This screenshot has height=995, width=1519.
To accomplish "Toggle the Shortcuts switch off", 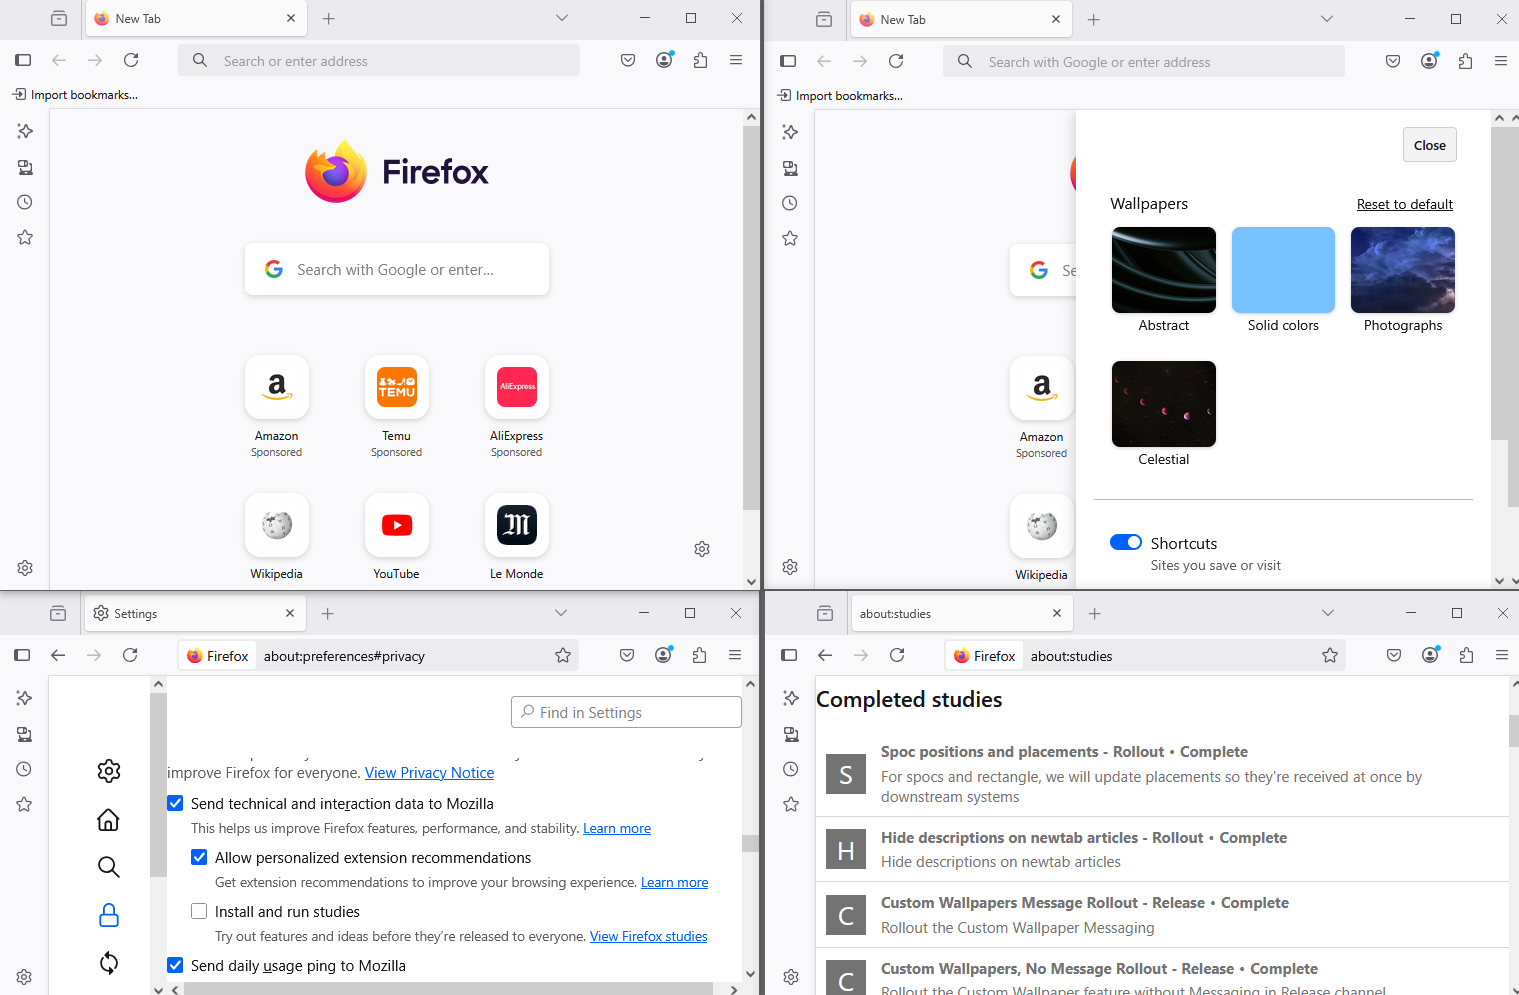I will tap(1126, 542).
